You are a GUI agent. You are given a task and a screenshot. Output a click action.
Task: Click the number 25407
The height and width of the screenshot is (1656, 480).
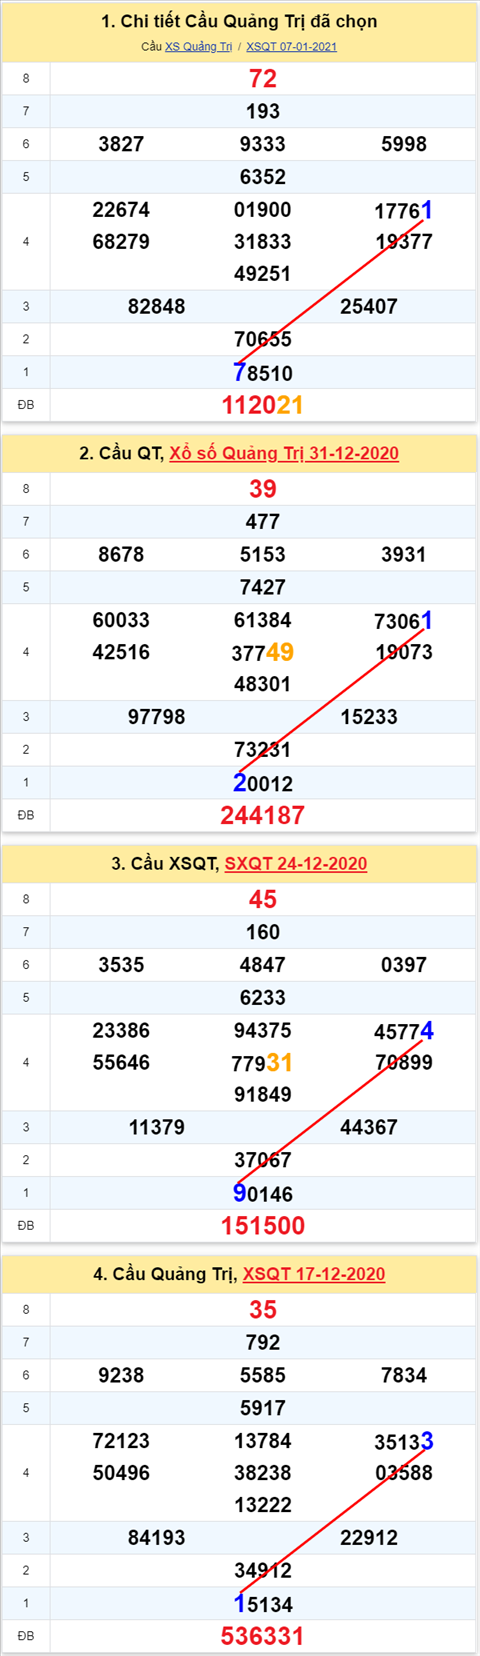(x=369, y=306)
